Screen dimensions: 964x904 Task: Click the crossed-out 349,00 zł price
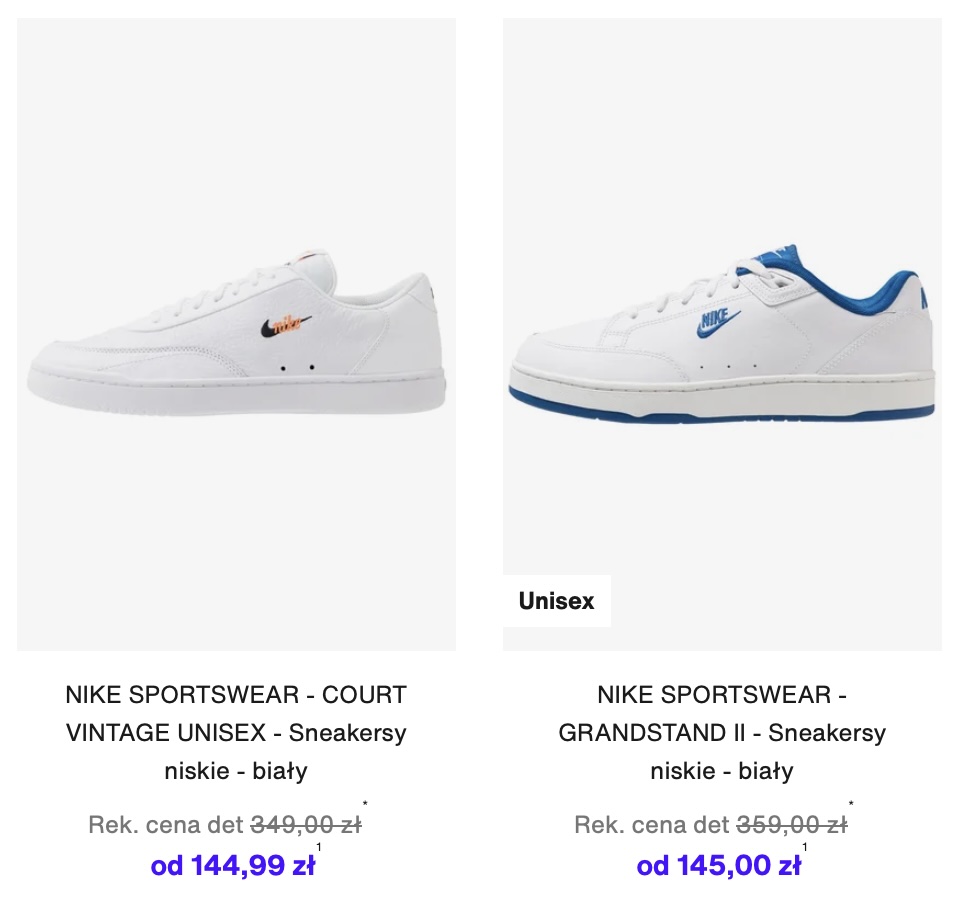306,825
